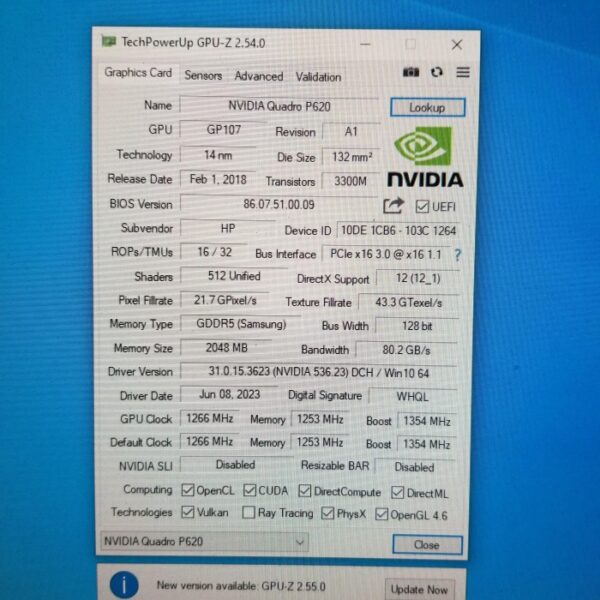600x600 pixels.
Task: Close GPU-Z with the title bar X
Action: pos(457,45)
